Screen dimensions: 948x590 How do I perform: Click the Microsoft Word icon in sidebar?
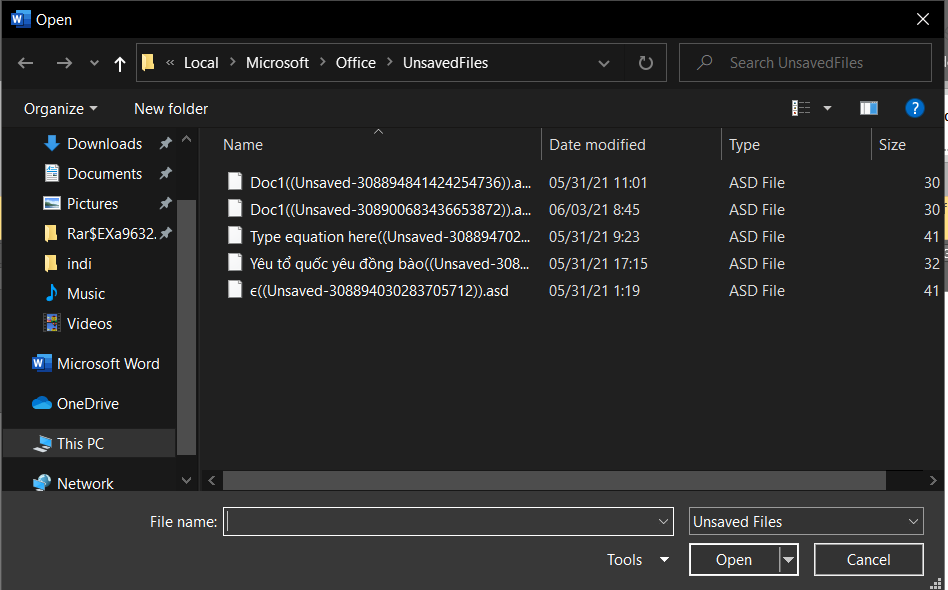click(41, 363)
